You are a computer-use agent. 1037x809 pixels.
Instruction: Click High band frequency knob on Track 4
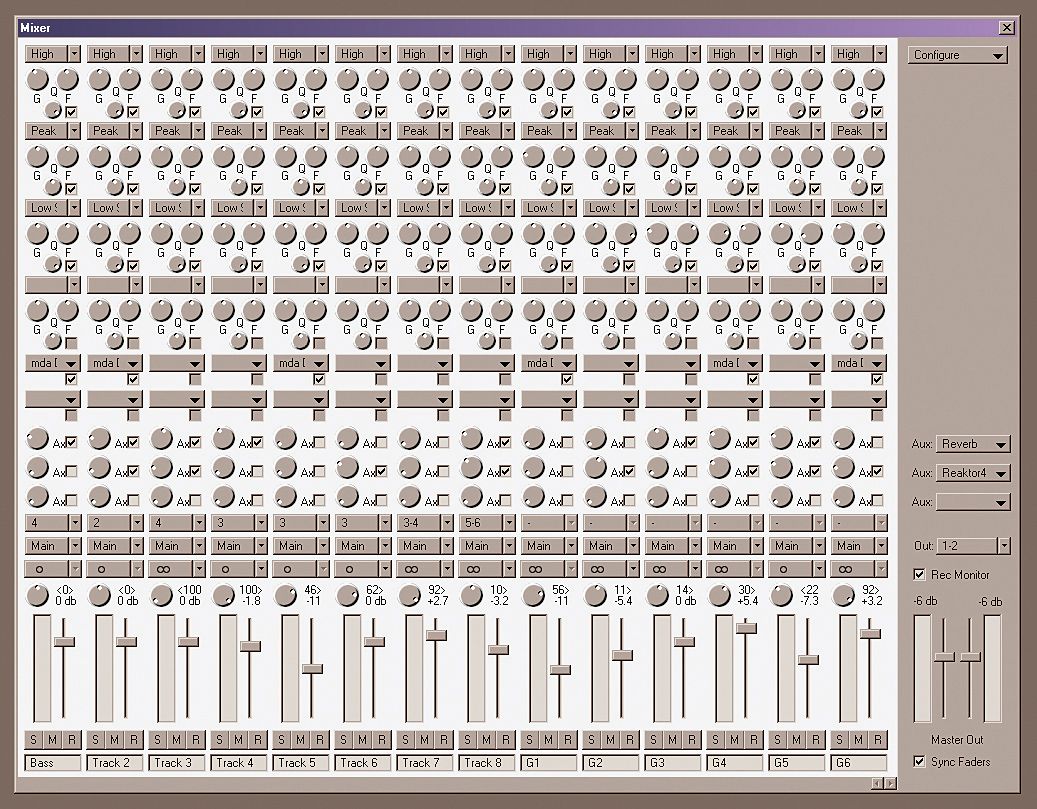click(x=254, y=79)
